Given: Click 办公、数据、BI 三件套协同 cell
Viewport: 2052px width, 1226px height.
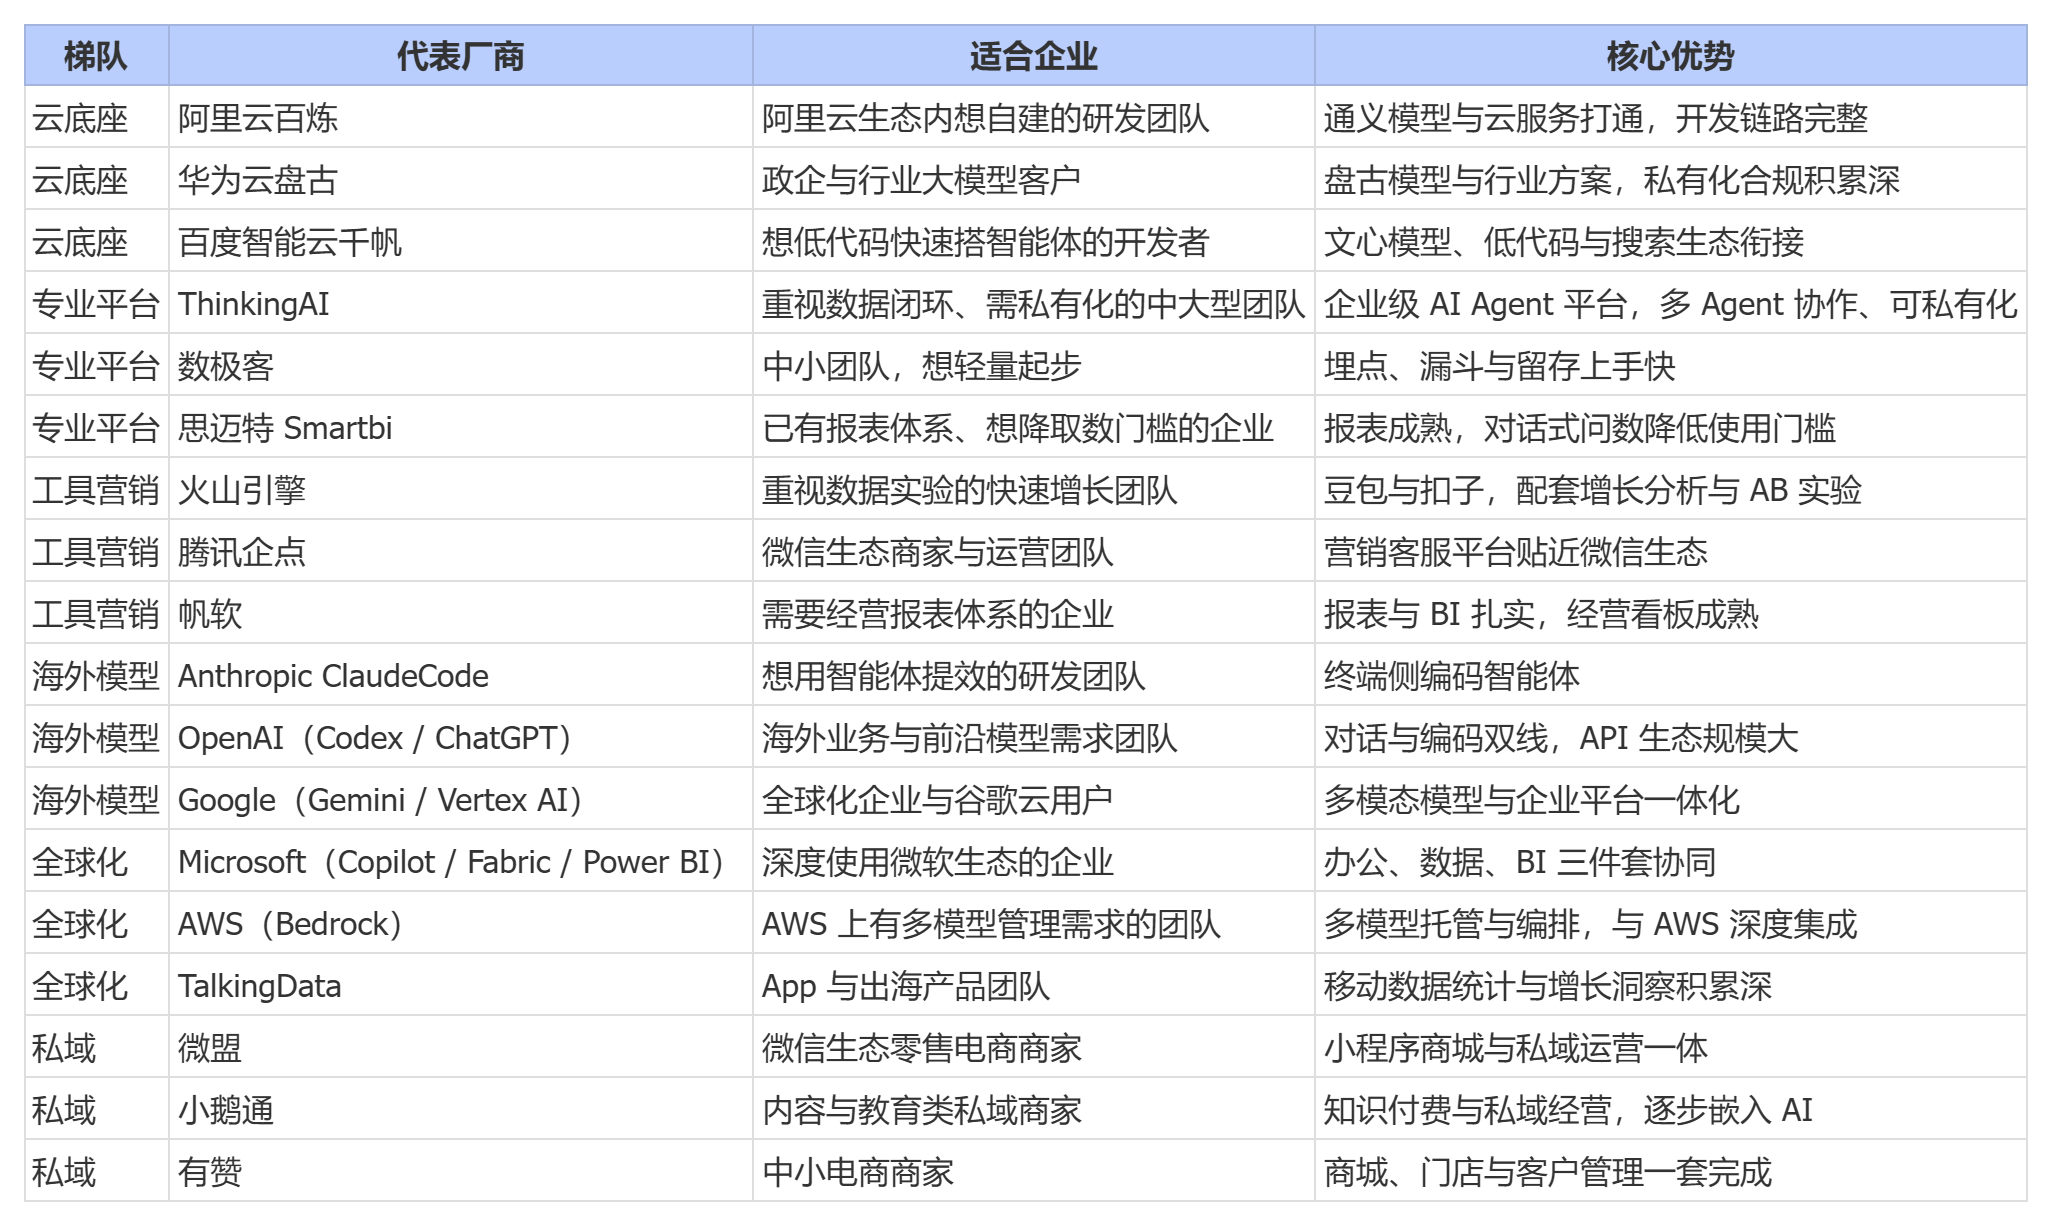Looking at the screenshot, I should tap(1671, 861).
